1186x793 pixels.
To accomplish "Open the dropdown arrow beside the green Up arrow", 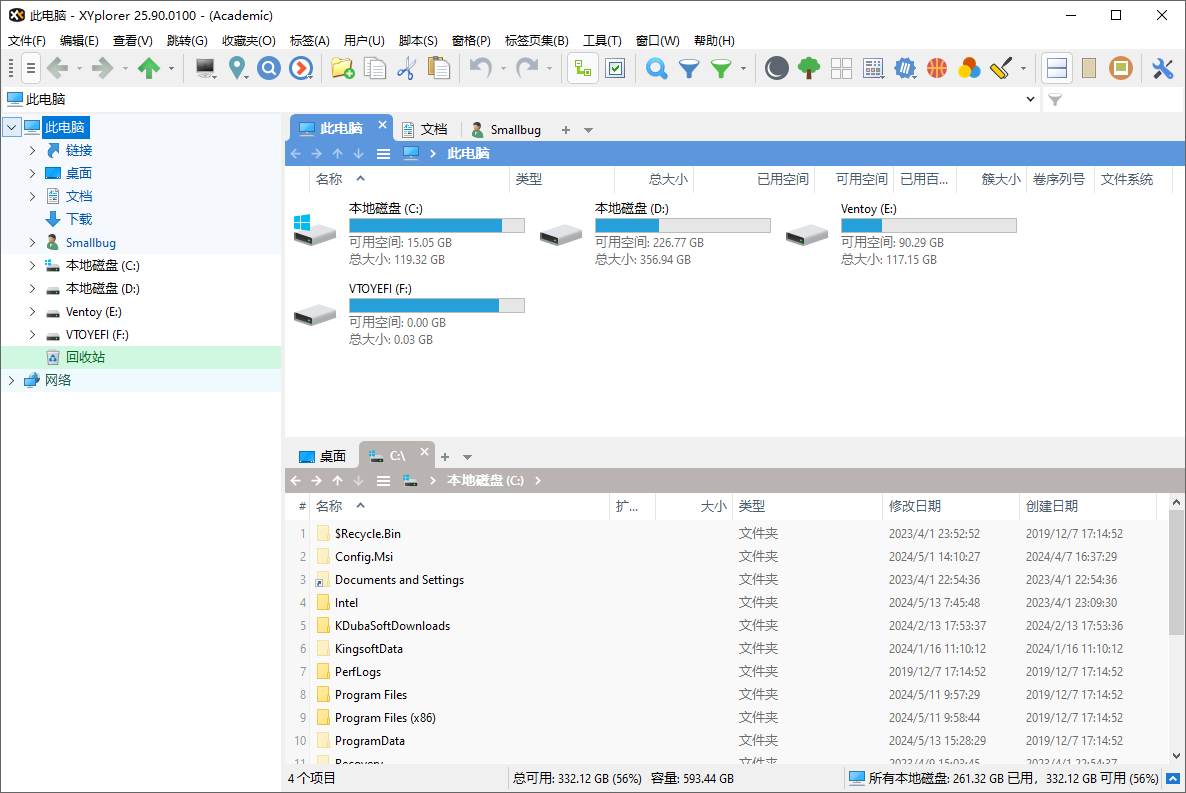I will [171, 69].
